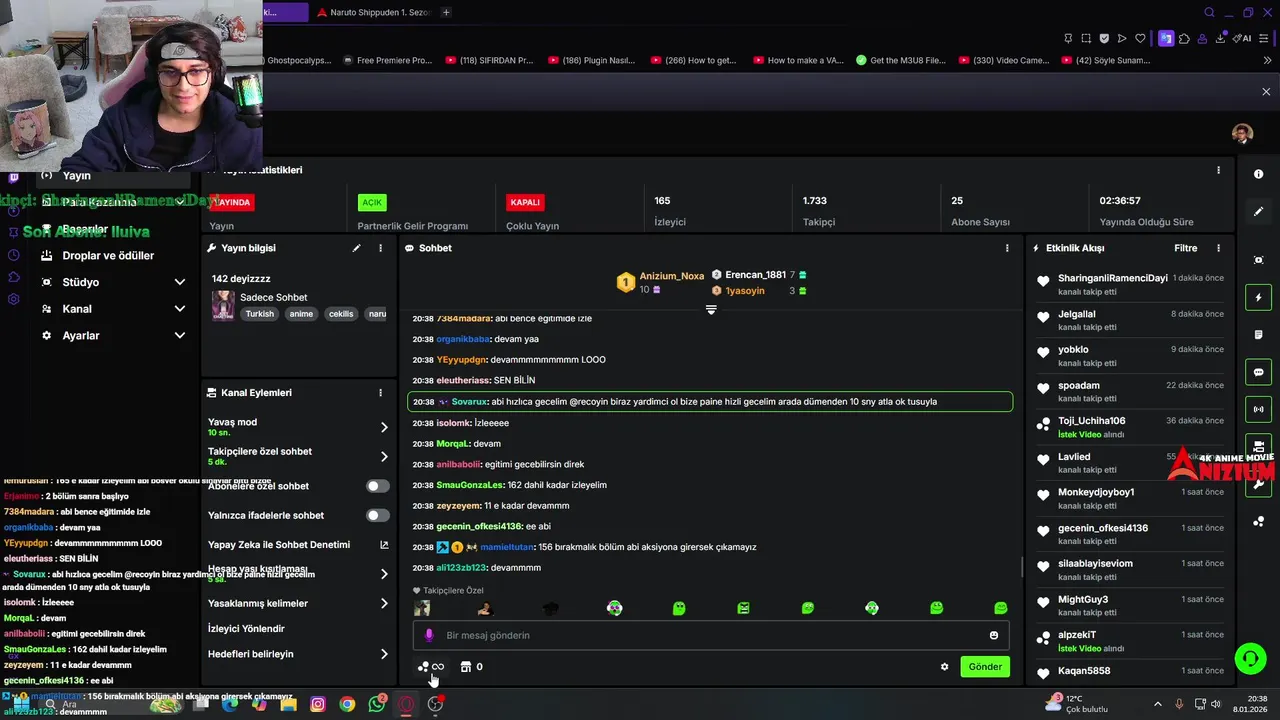Click Toji_Uchiha106 İstek Video entry
The width and height of the screenshot is (1280, 720).
(x=1130, y=427)
